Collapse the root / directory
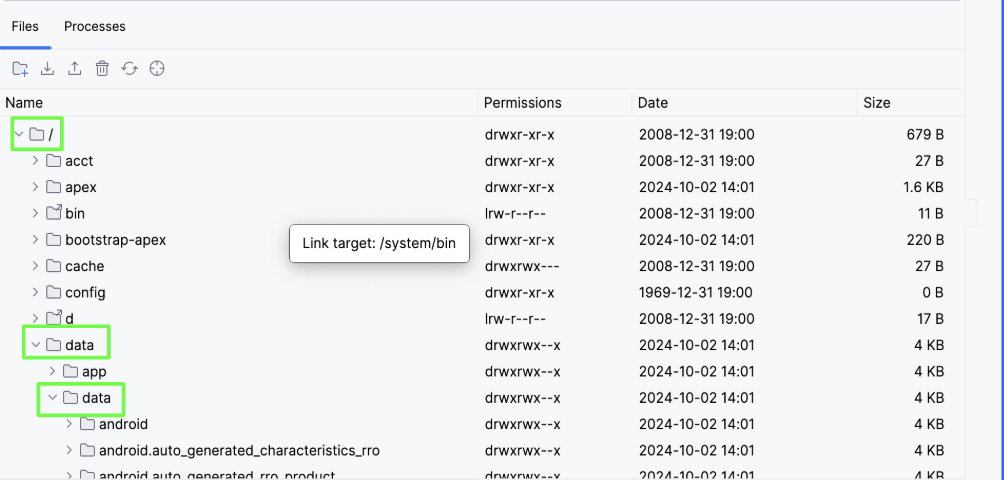The width and height of the screenshot is (1004, 480). (19, 134)
